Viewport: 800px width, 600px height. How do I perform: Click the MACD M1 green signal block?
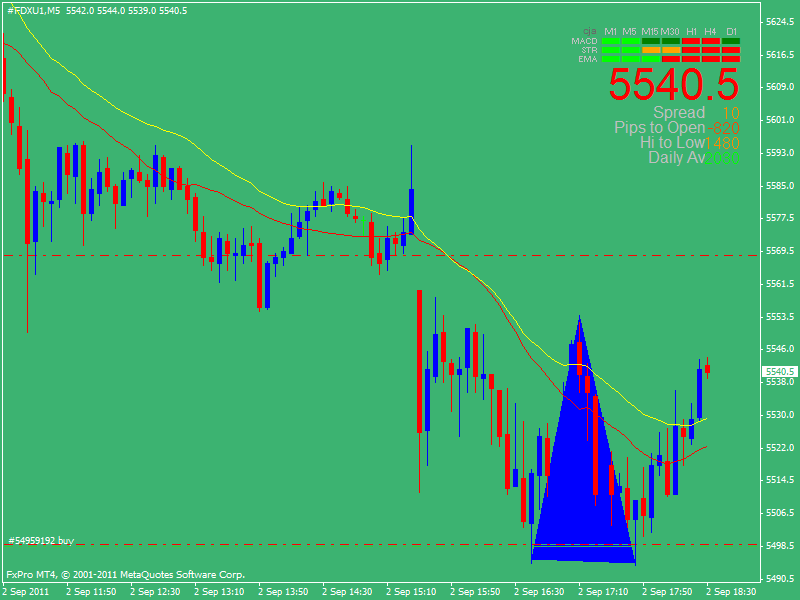coord(611,41)
